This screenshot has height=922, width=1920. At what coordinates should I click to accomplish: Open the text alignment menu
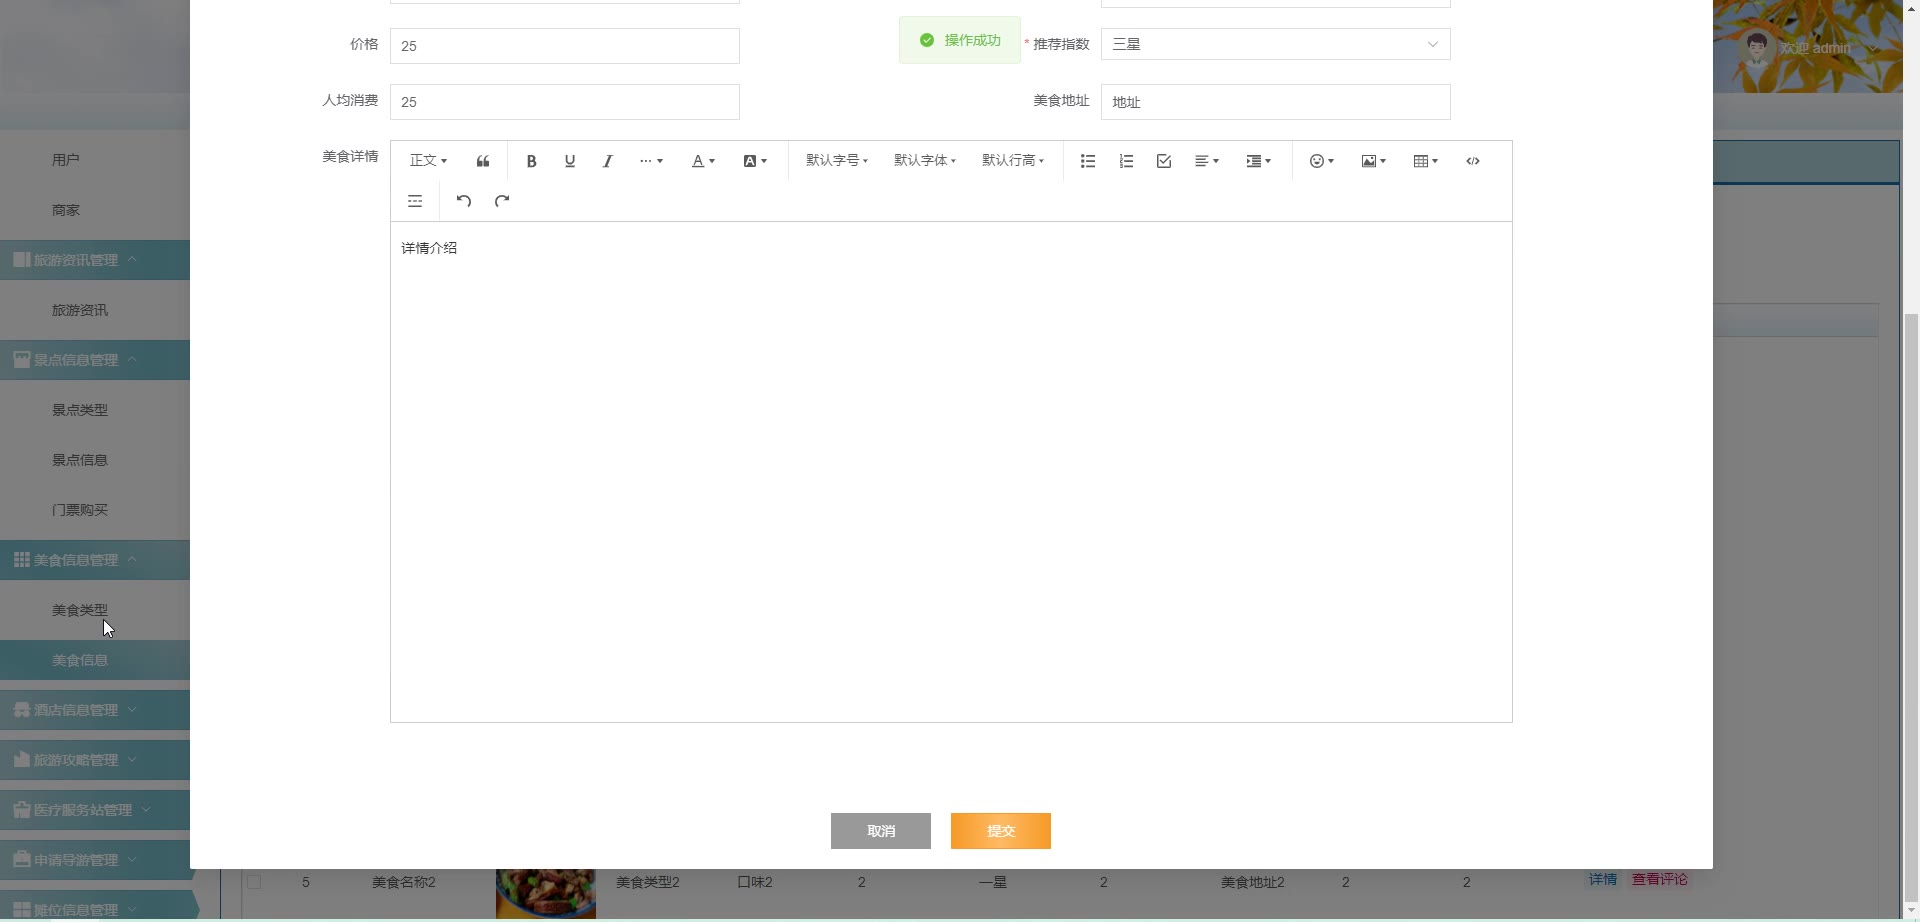pos(1207,161)
